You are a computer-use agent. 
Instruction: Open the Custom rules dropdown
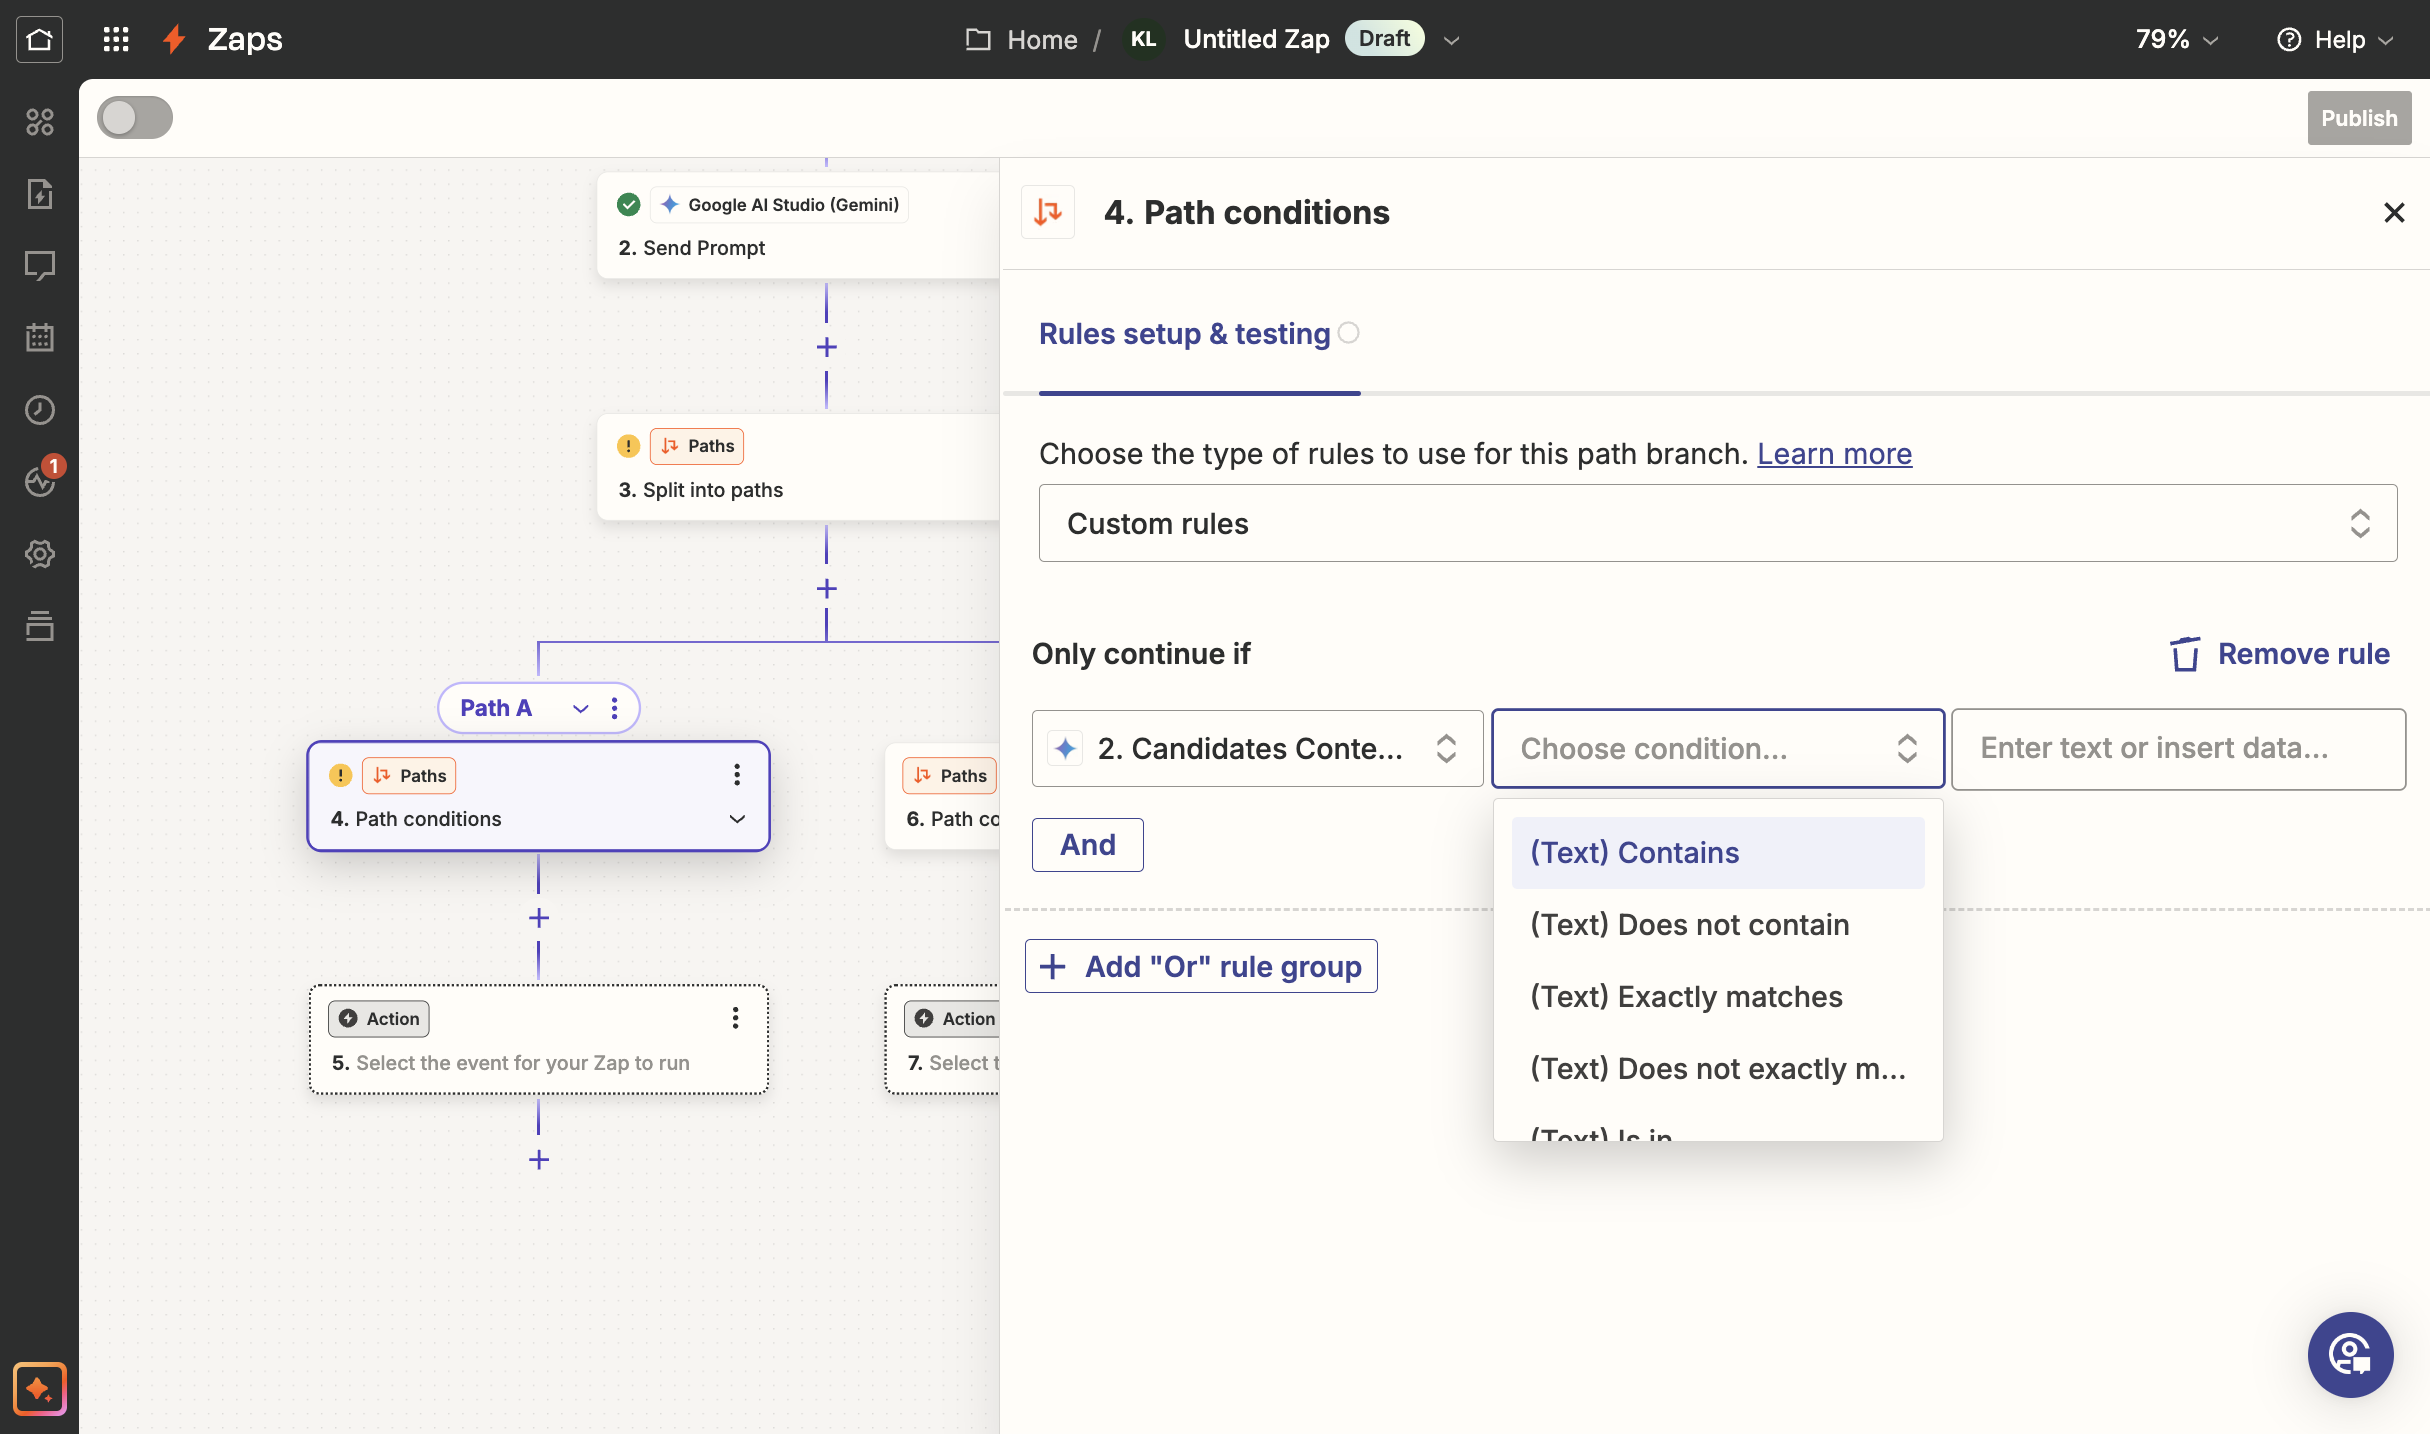1717,523
